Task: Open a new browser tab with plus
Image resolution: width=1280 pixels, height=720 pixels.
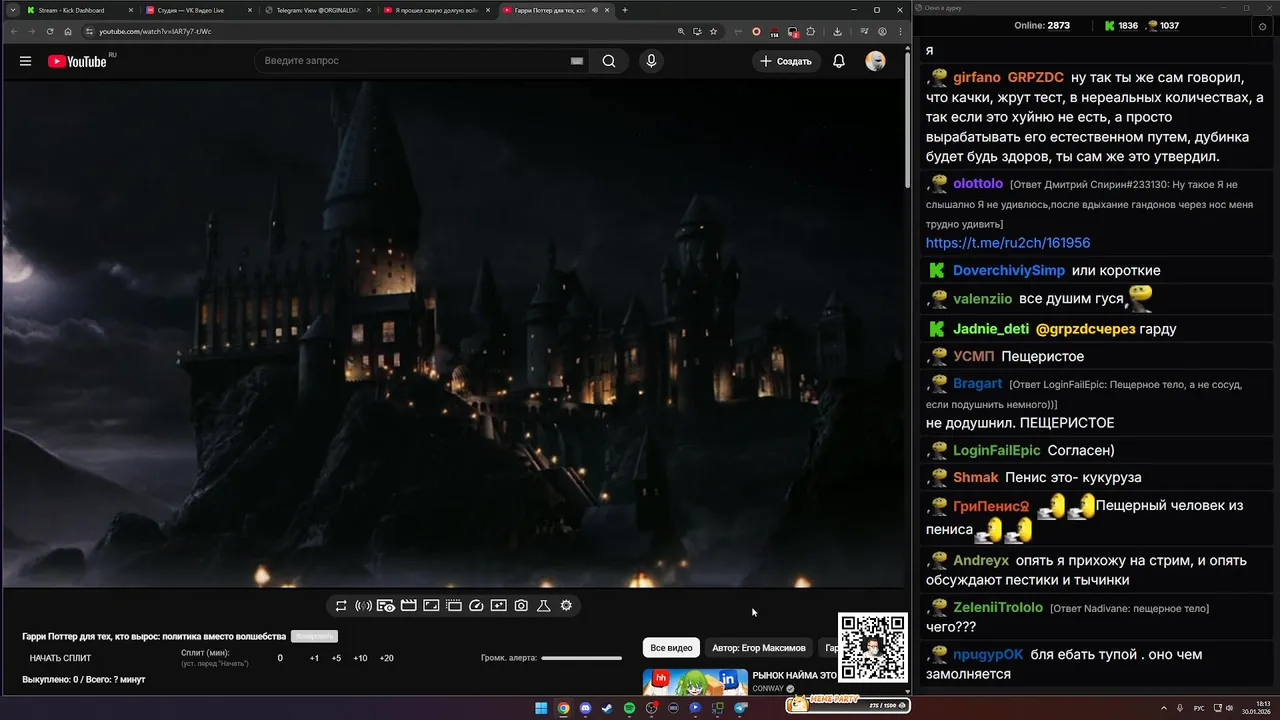Action: tap(625, 10)
